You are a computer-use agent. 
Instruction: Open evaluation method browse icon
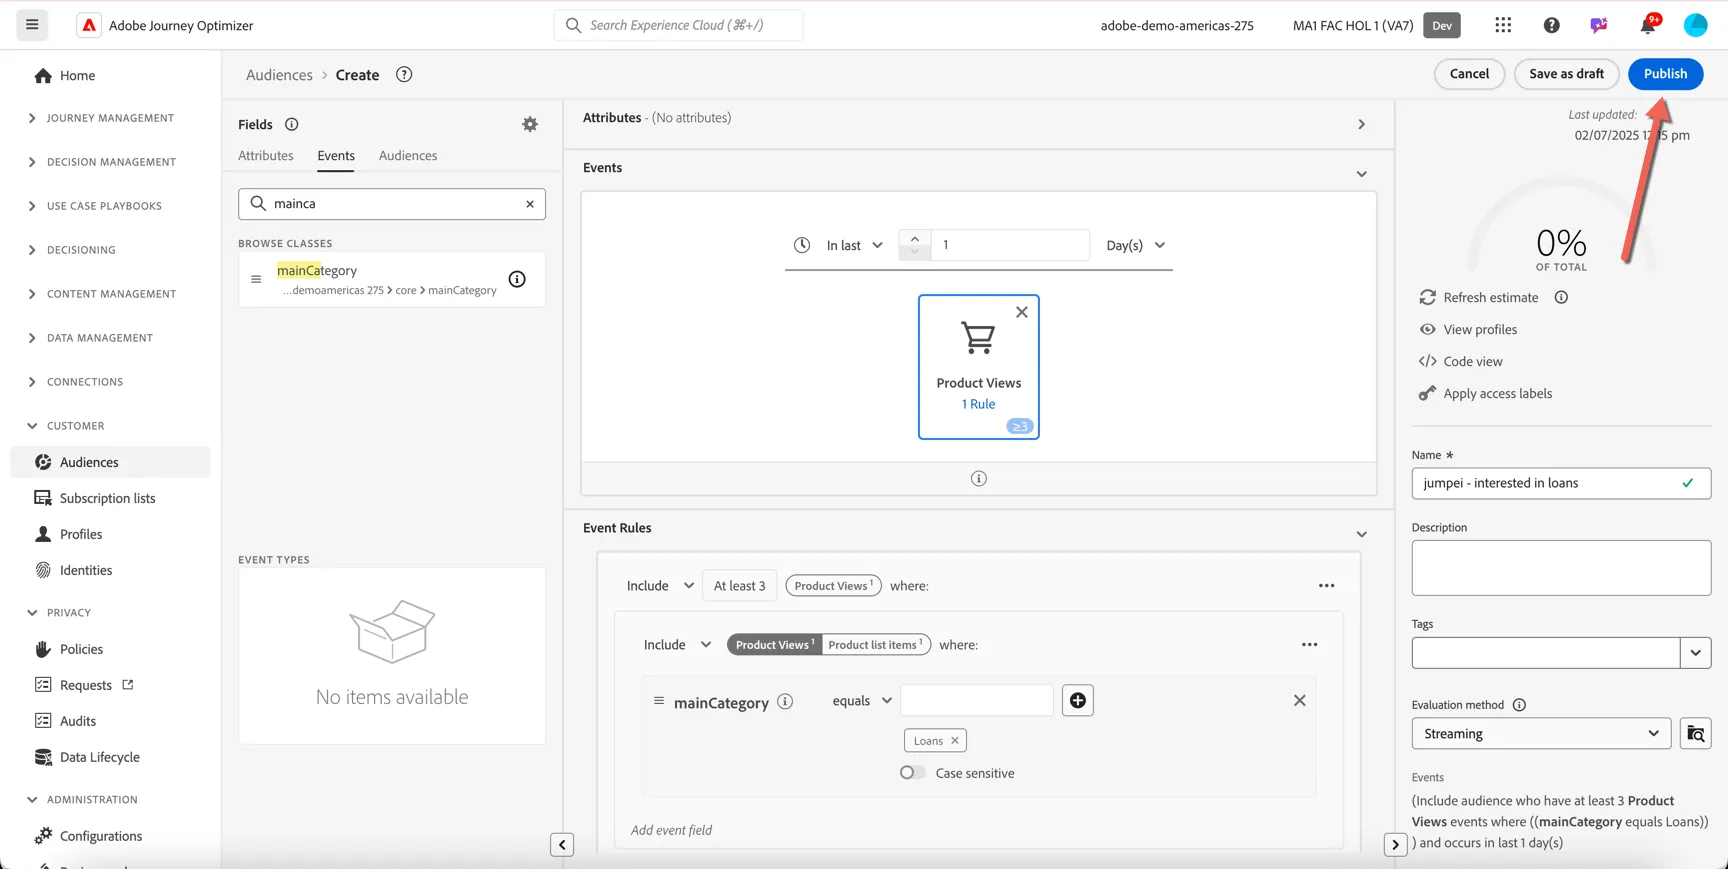[1695, 733]
